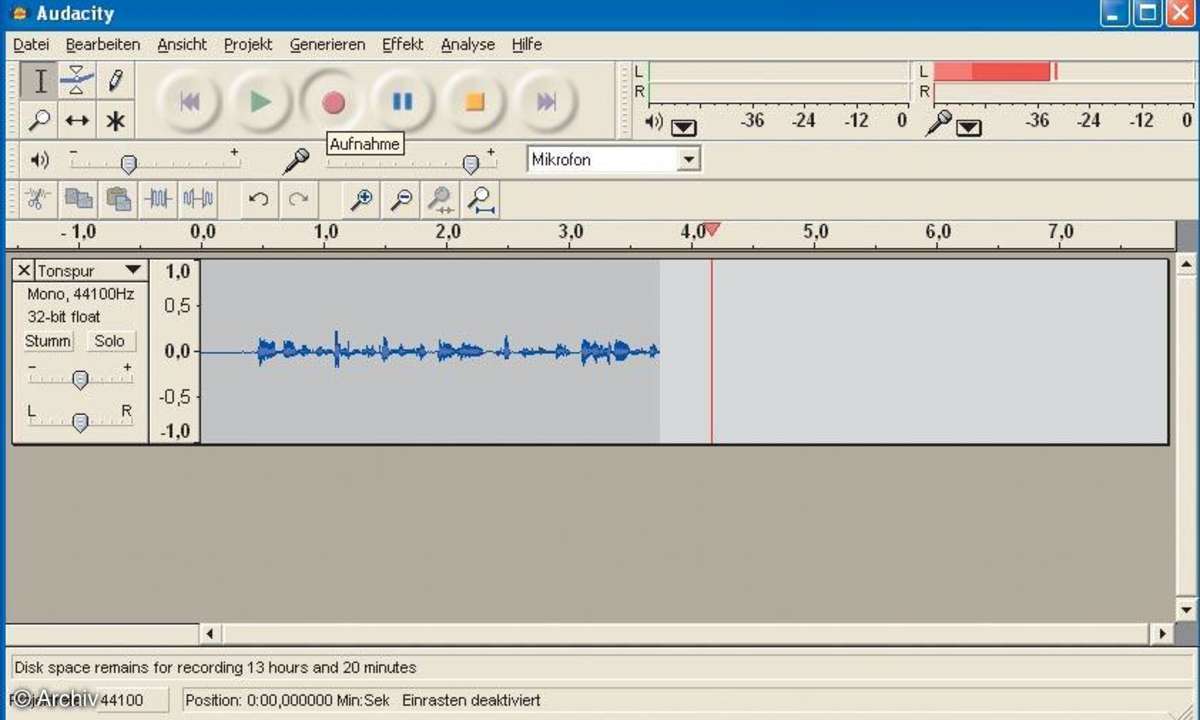This screenshot has width=1200, height=720.
Task: Click the input microphone meter icon
Action: pos(938,122)
